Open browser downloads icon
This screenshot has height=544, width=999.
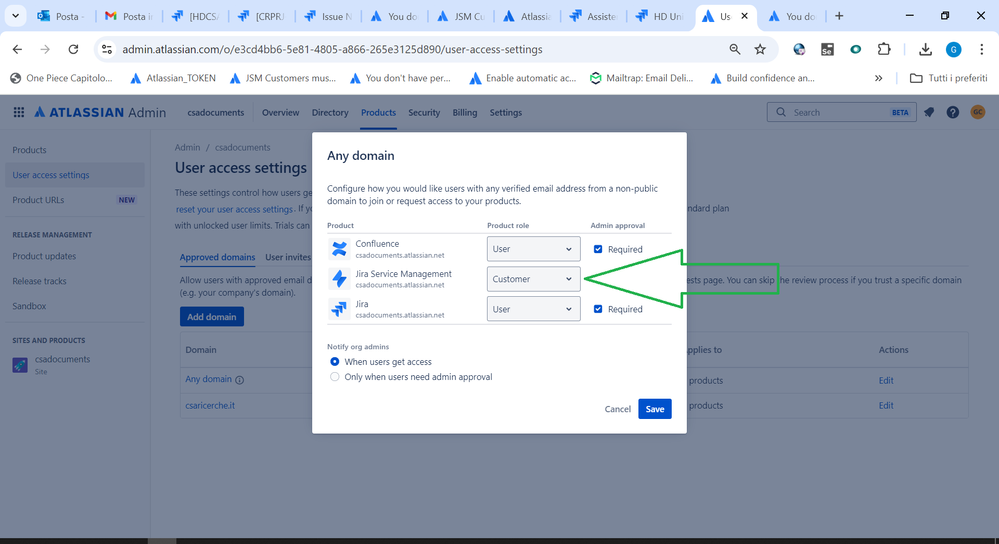(x=925, y=49)
